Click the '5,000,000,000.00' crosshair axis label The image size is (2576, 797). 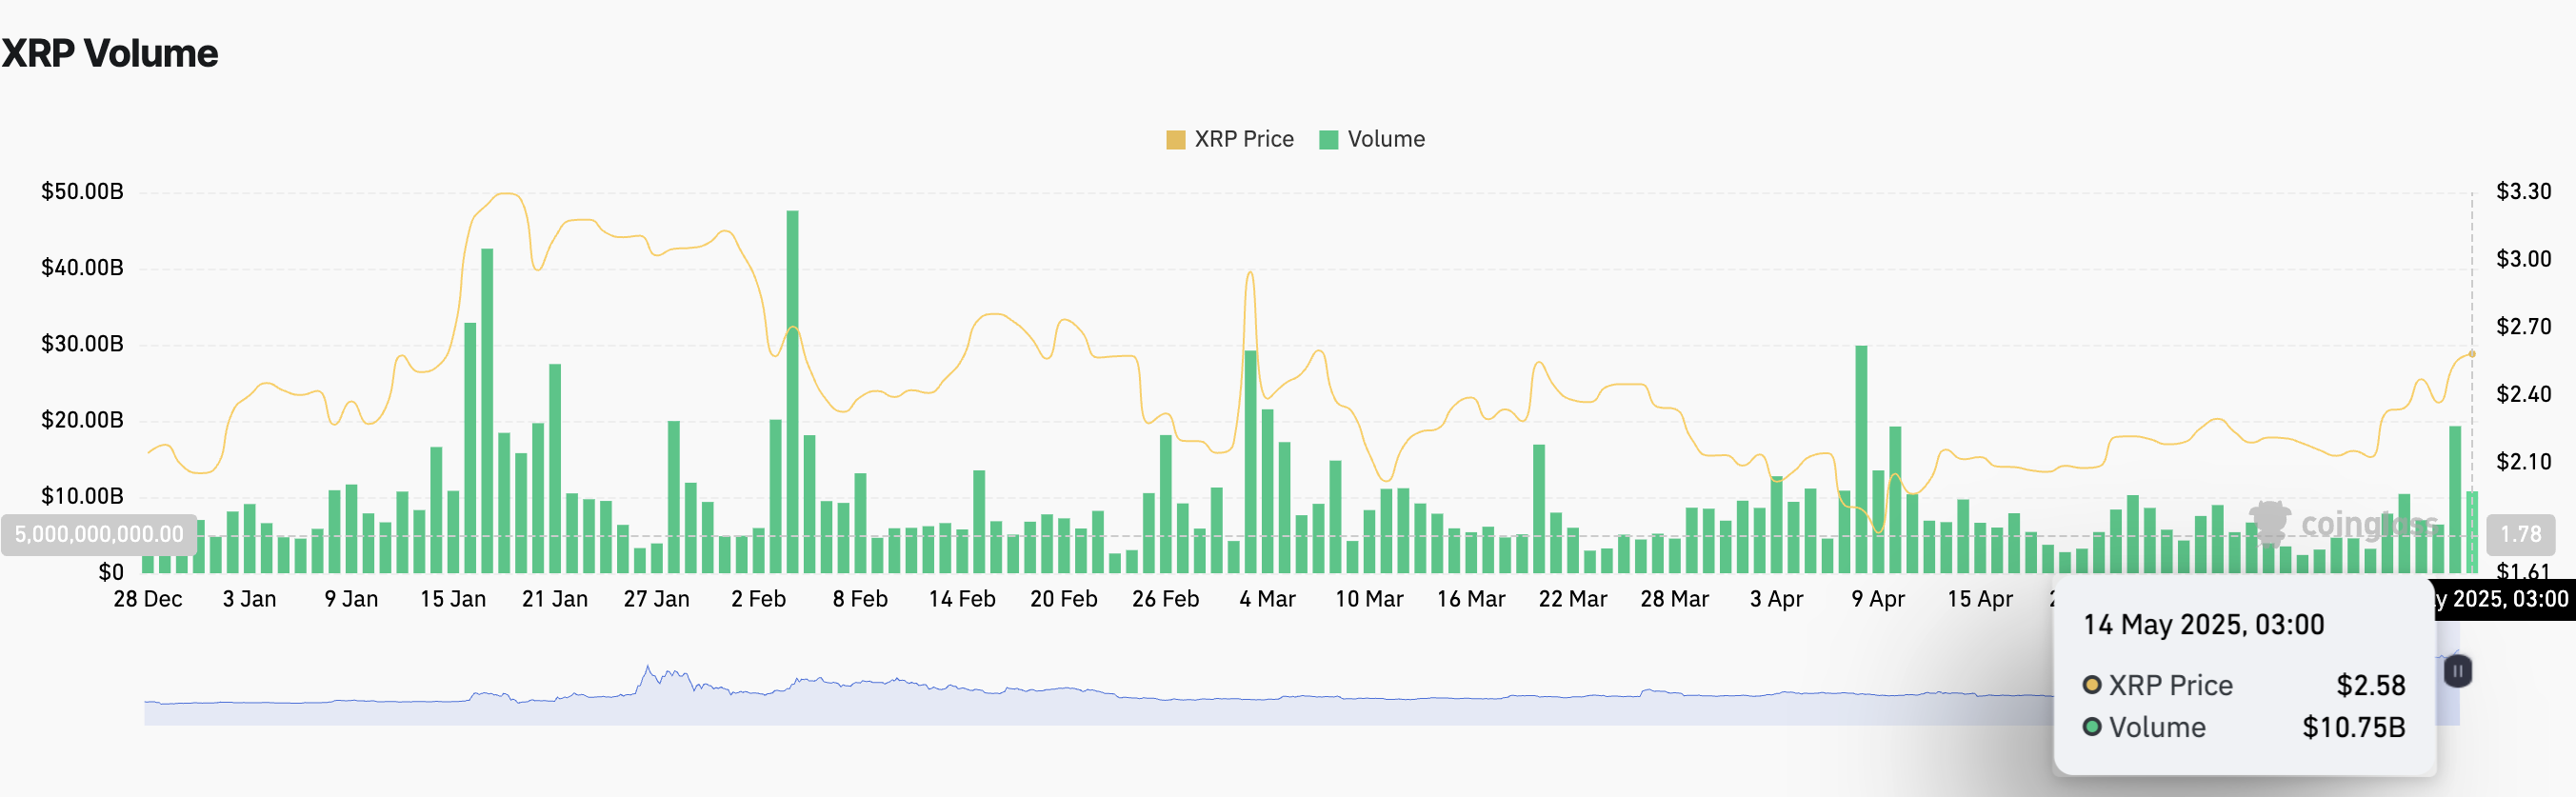click(x=99, y=534)
